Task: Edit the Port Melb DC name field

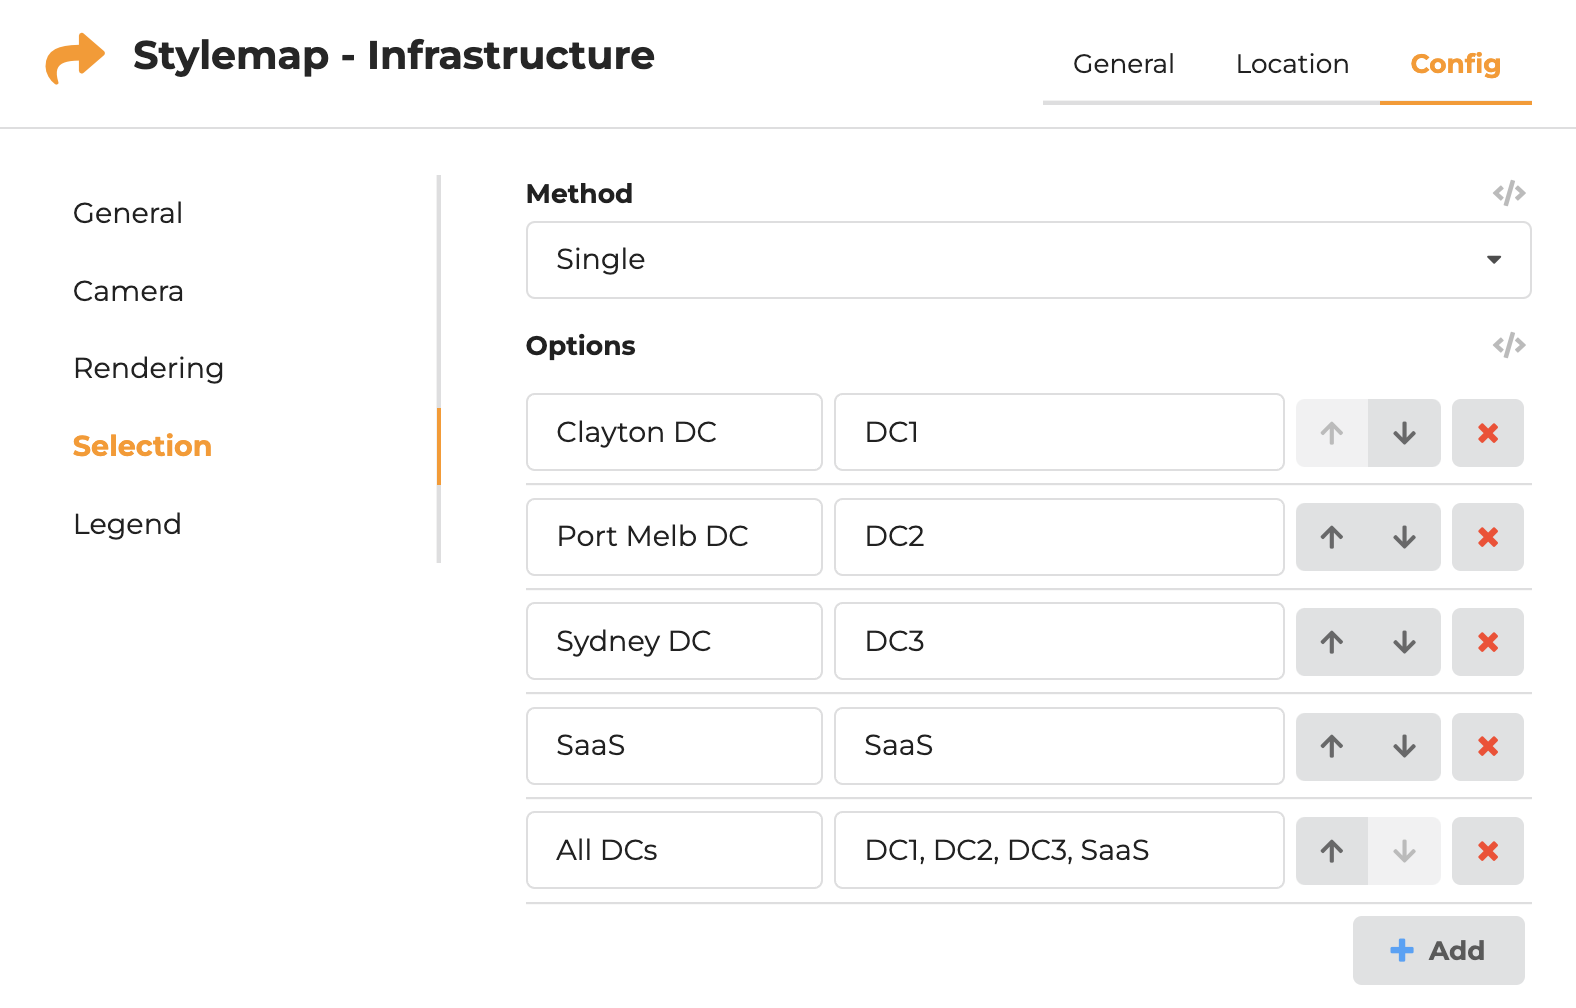Action: [x=673, y=537]
